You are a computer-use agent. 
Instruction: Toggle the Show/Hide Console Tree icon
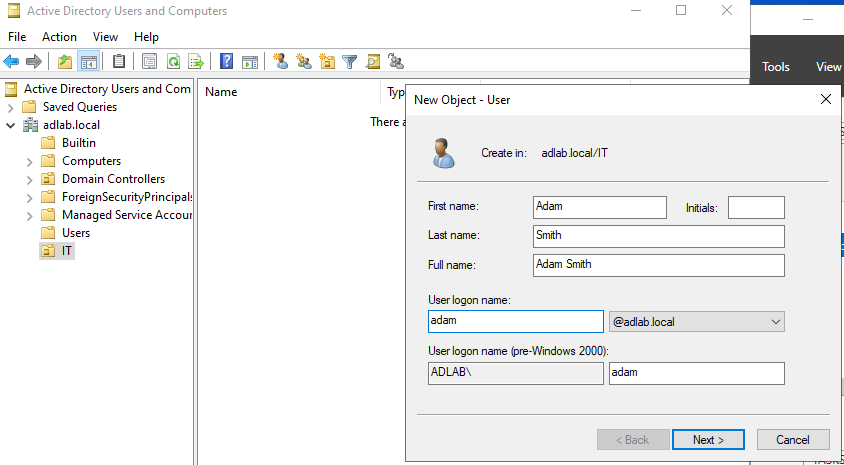pos(88,61)
